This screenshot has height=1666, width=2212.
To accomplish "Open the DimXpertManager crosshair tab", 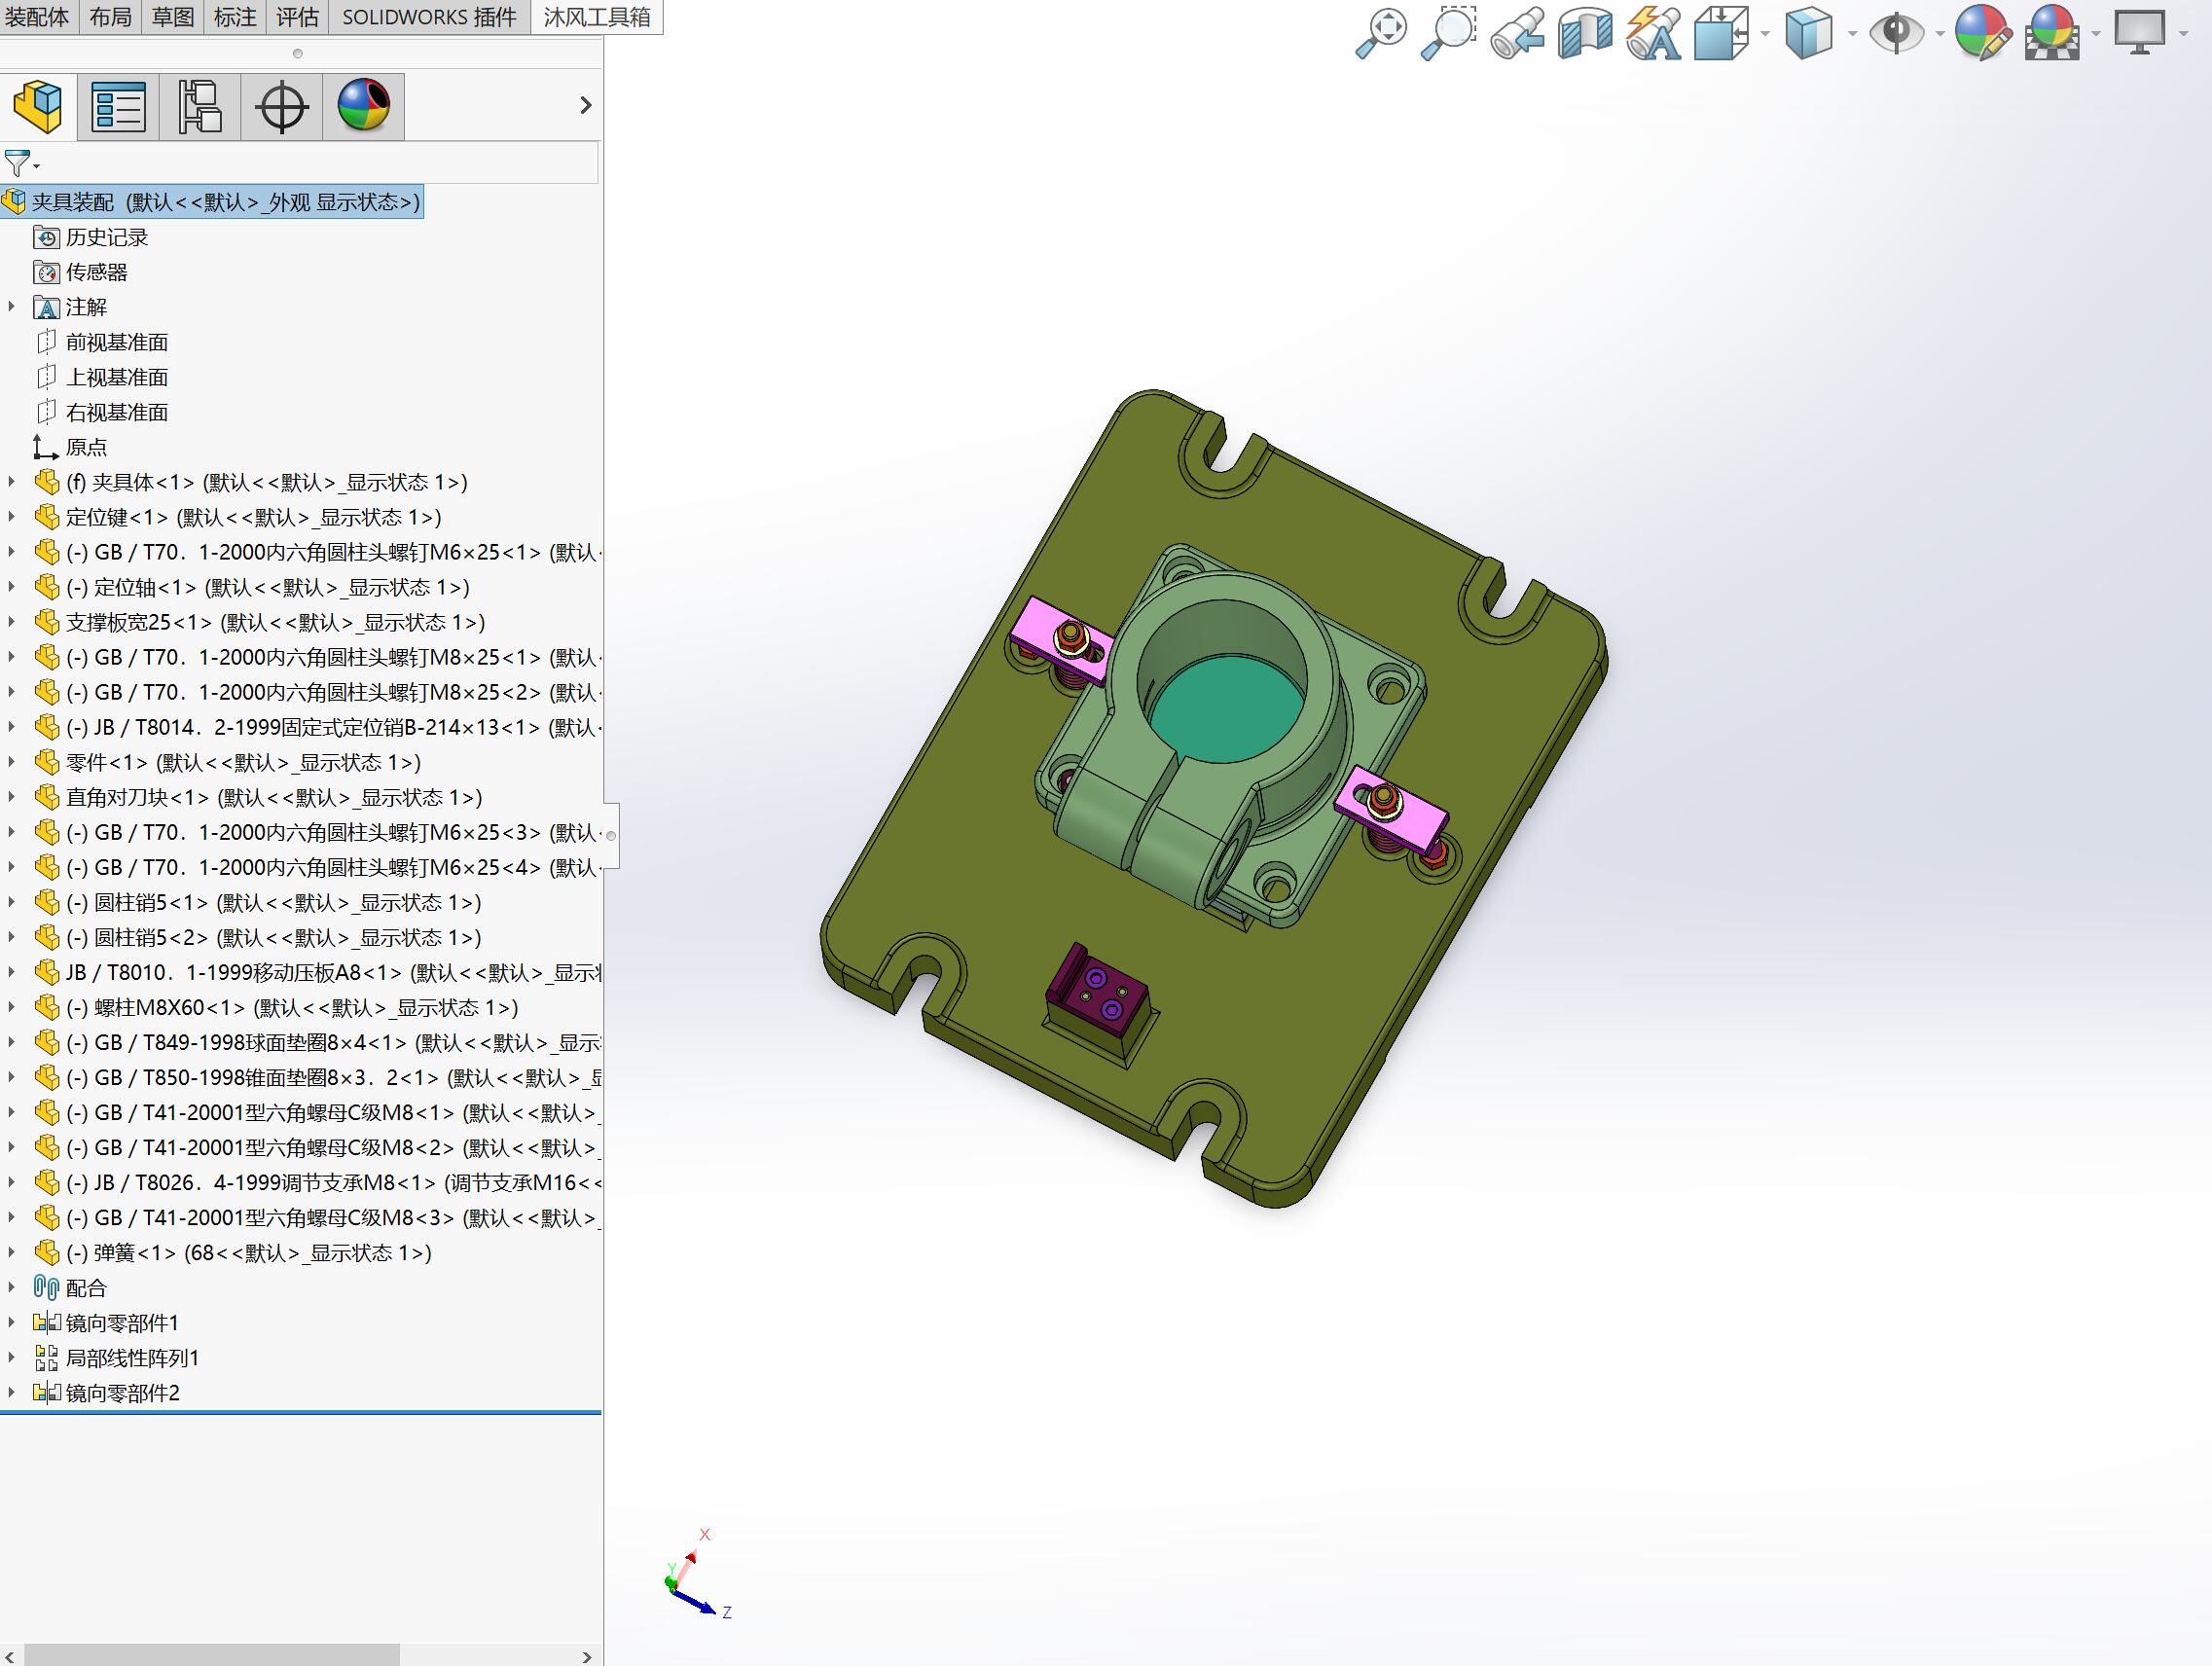I will click(x=282, y=106).
